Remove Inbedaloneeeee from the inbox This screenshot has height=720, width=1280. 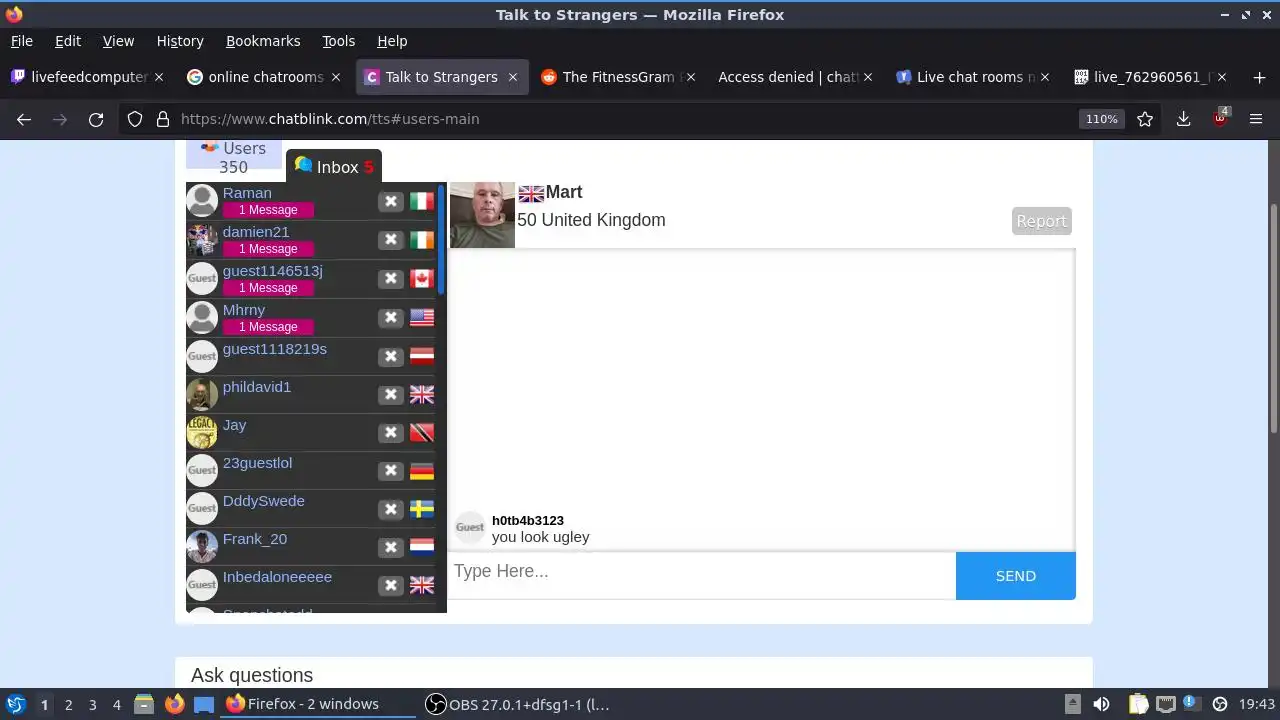[x=391, y=585]
